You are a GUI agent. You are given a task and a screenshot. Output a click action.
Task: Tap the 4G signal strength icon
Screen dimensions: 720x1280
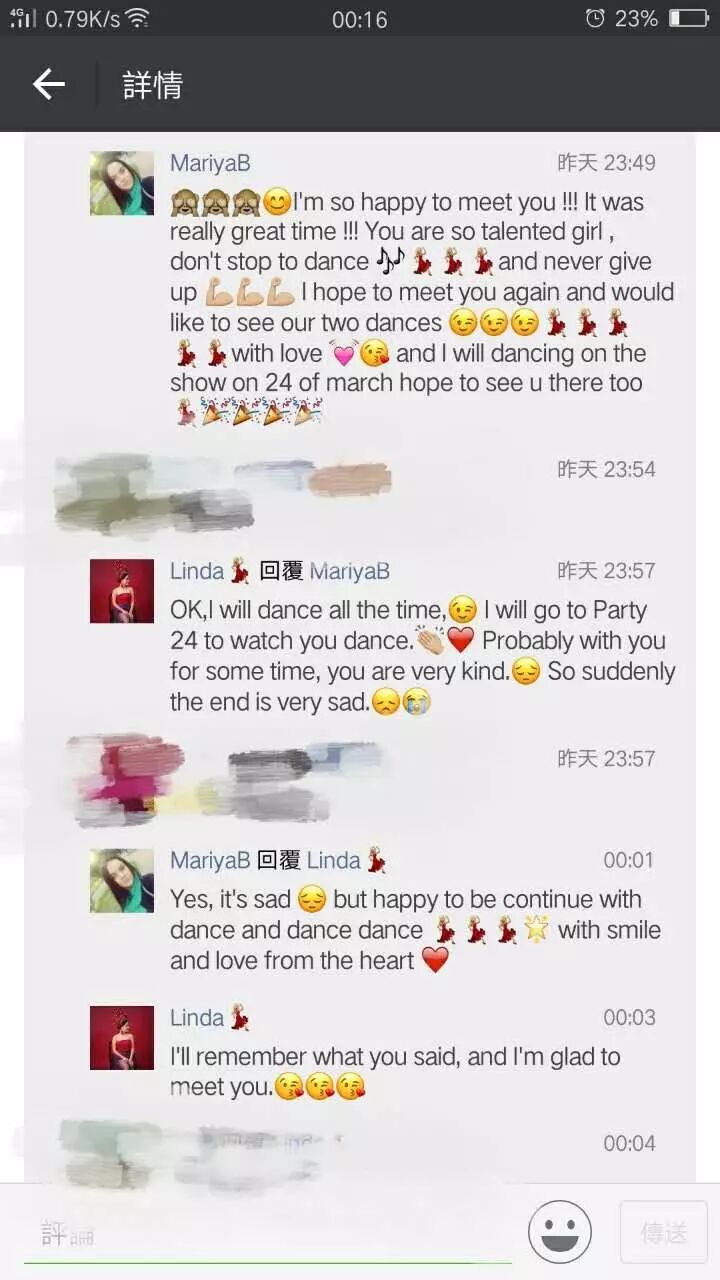(x=23, y=18)
